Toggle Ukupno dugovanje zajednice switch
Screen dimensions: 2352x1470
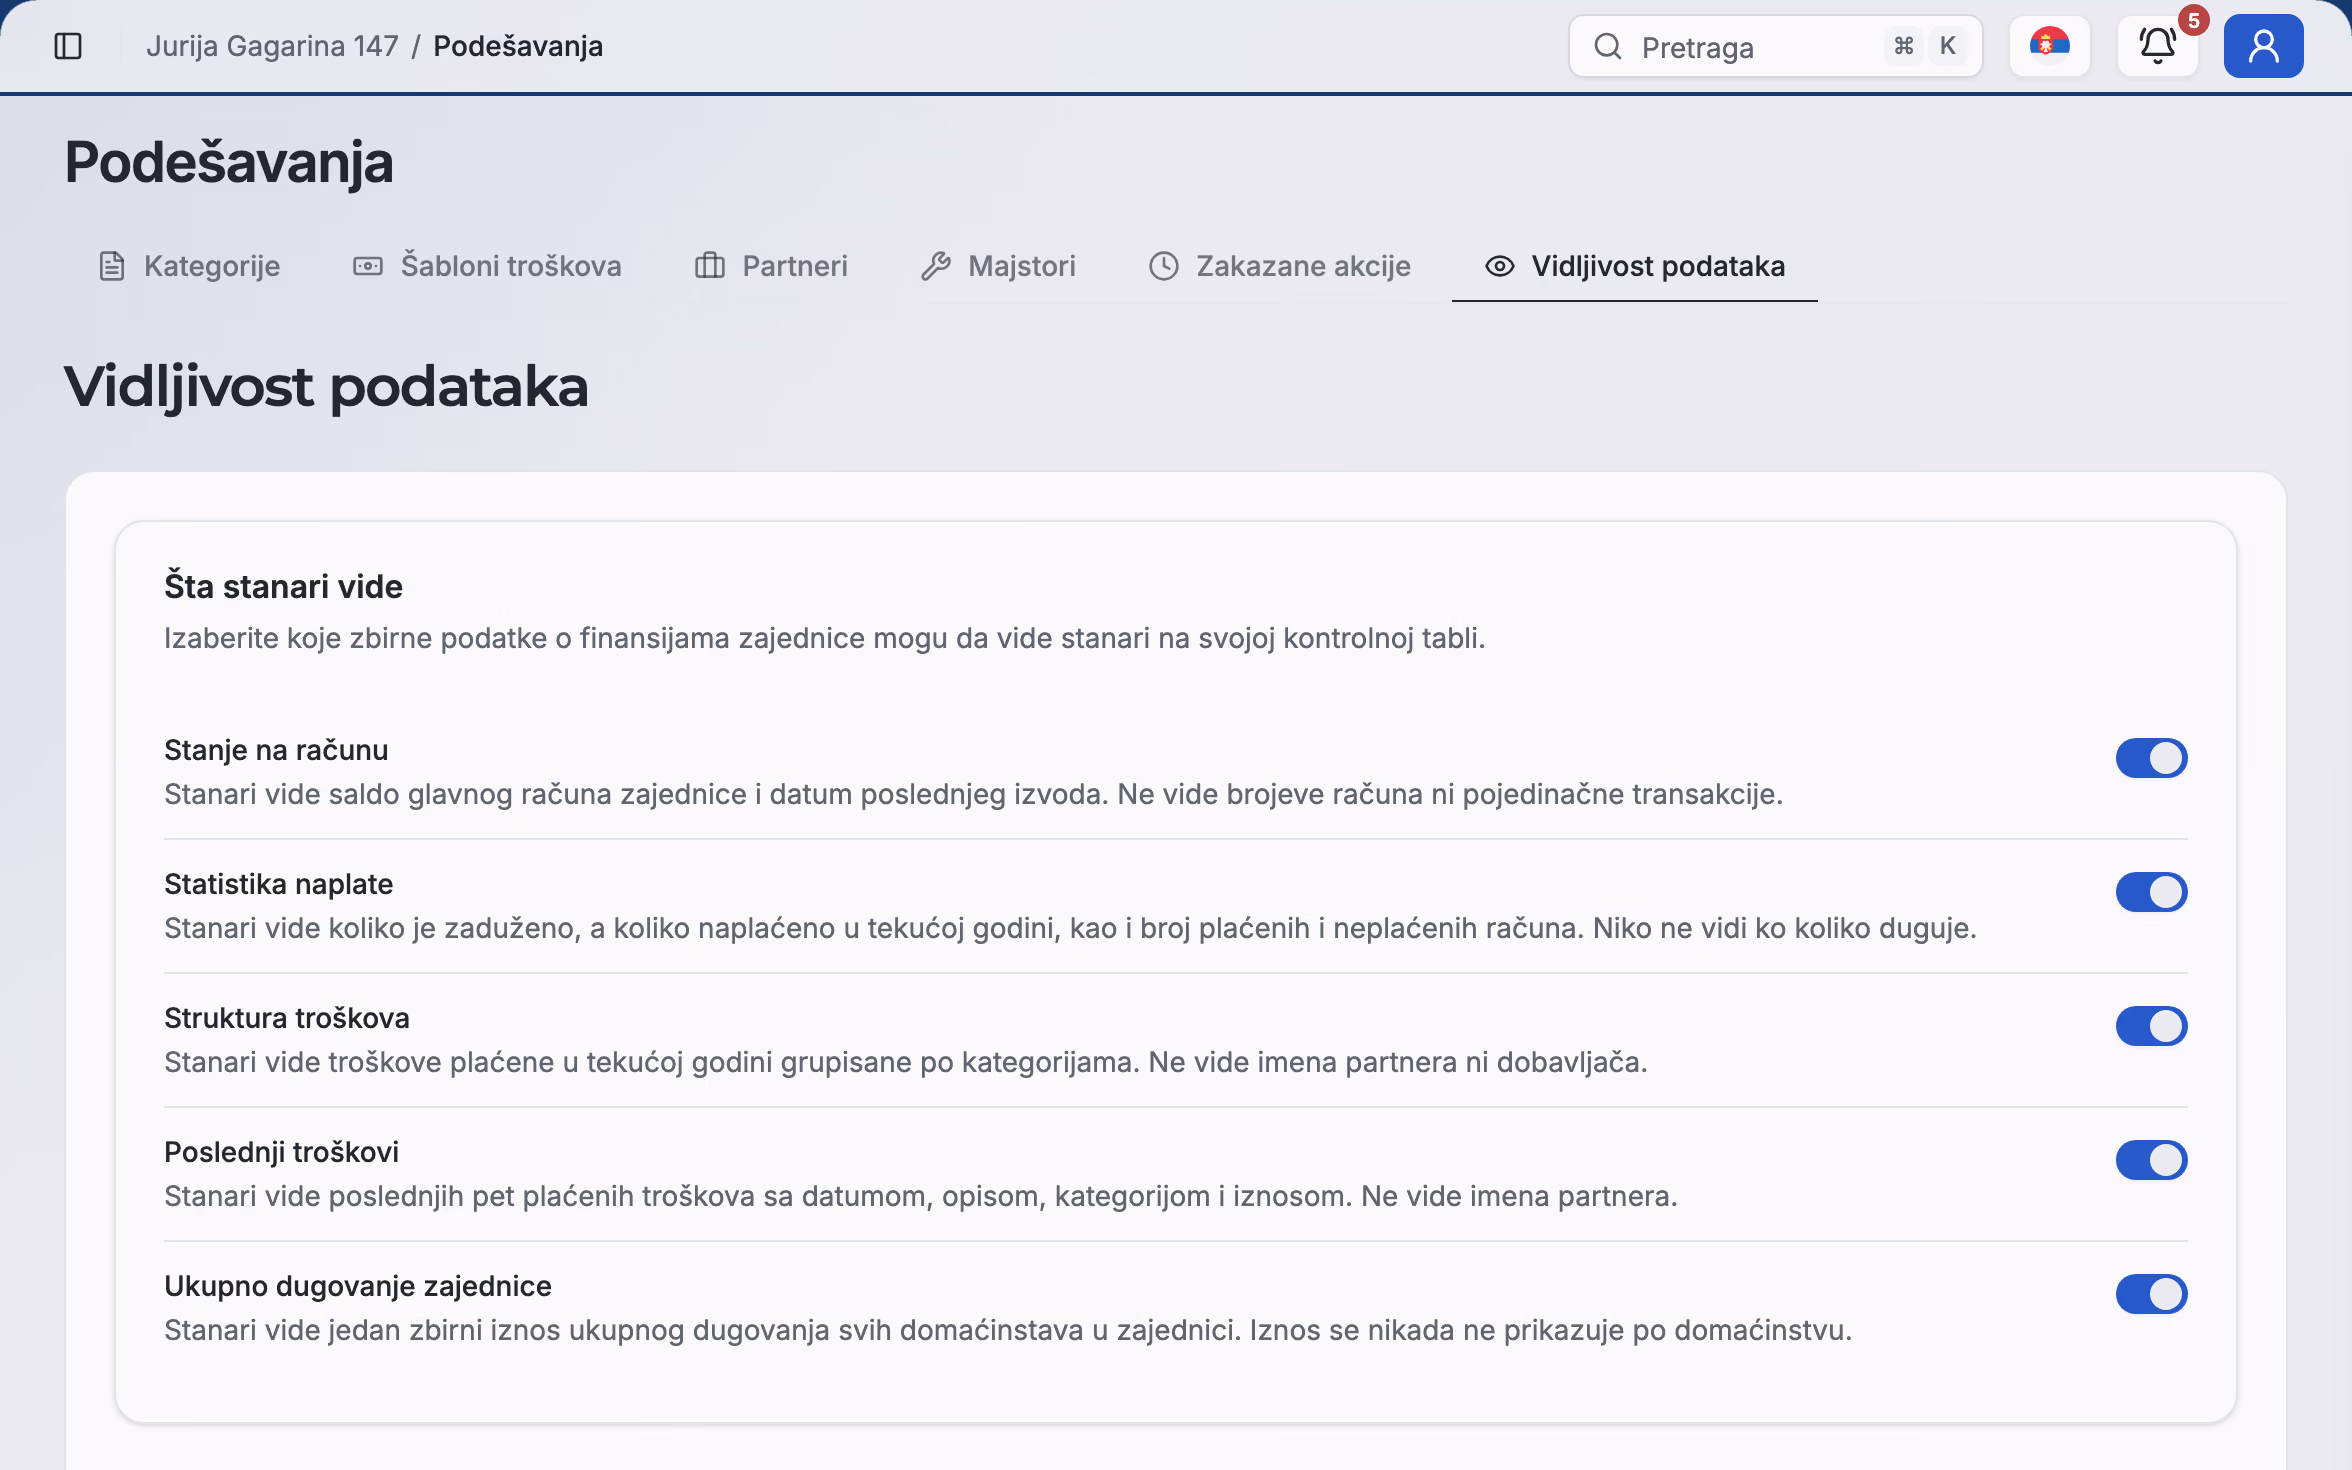2152,1294
